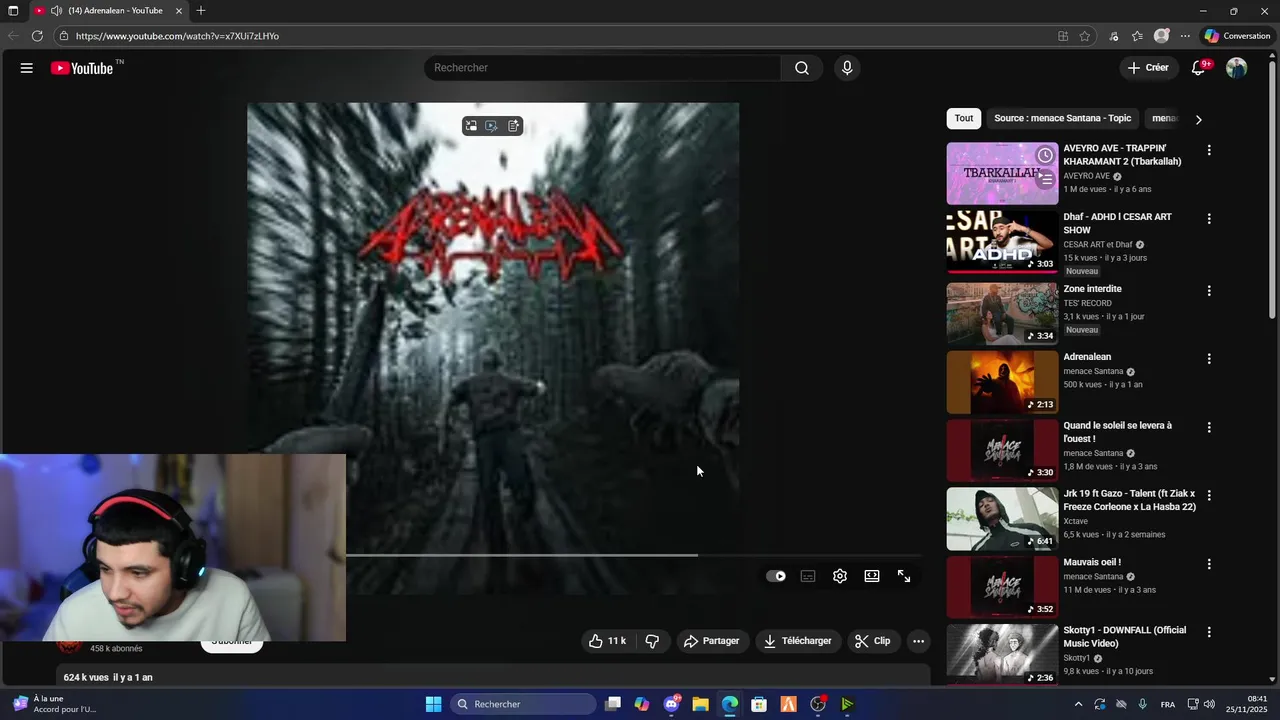Open Dhaf - ADHD I CESAR ART SHOW title
The image size is (1280, 720).
pos(1117,223)
